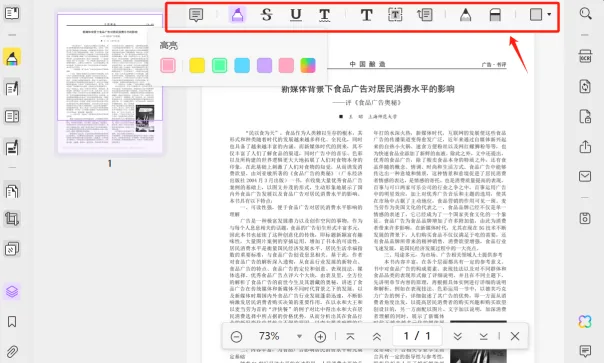Jump to the first page
The image size is (604, 363).
click(350, 336)
